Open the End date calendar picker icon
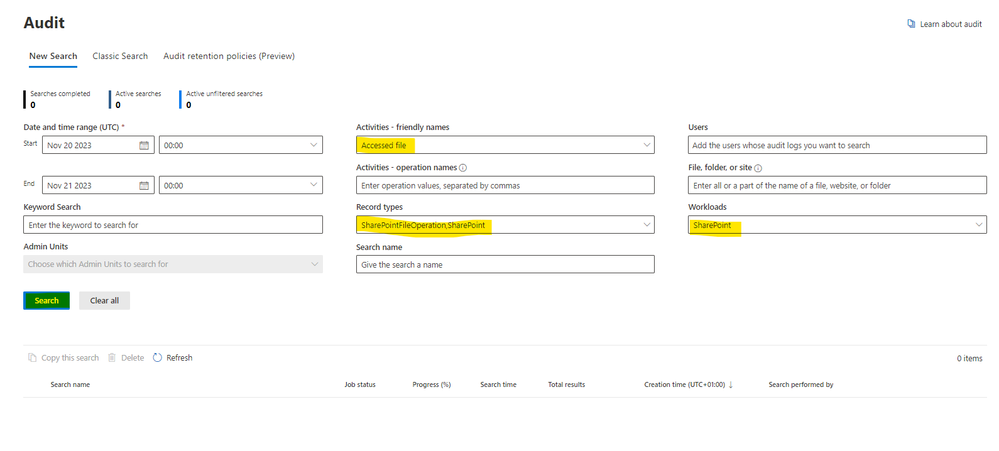The width and height of the screenshot is (999, 451). click(x=144, y=185)
